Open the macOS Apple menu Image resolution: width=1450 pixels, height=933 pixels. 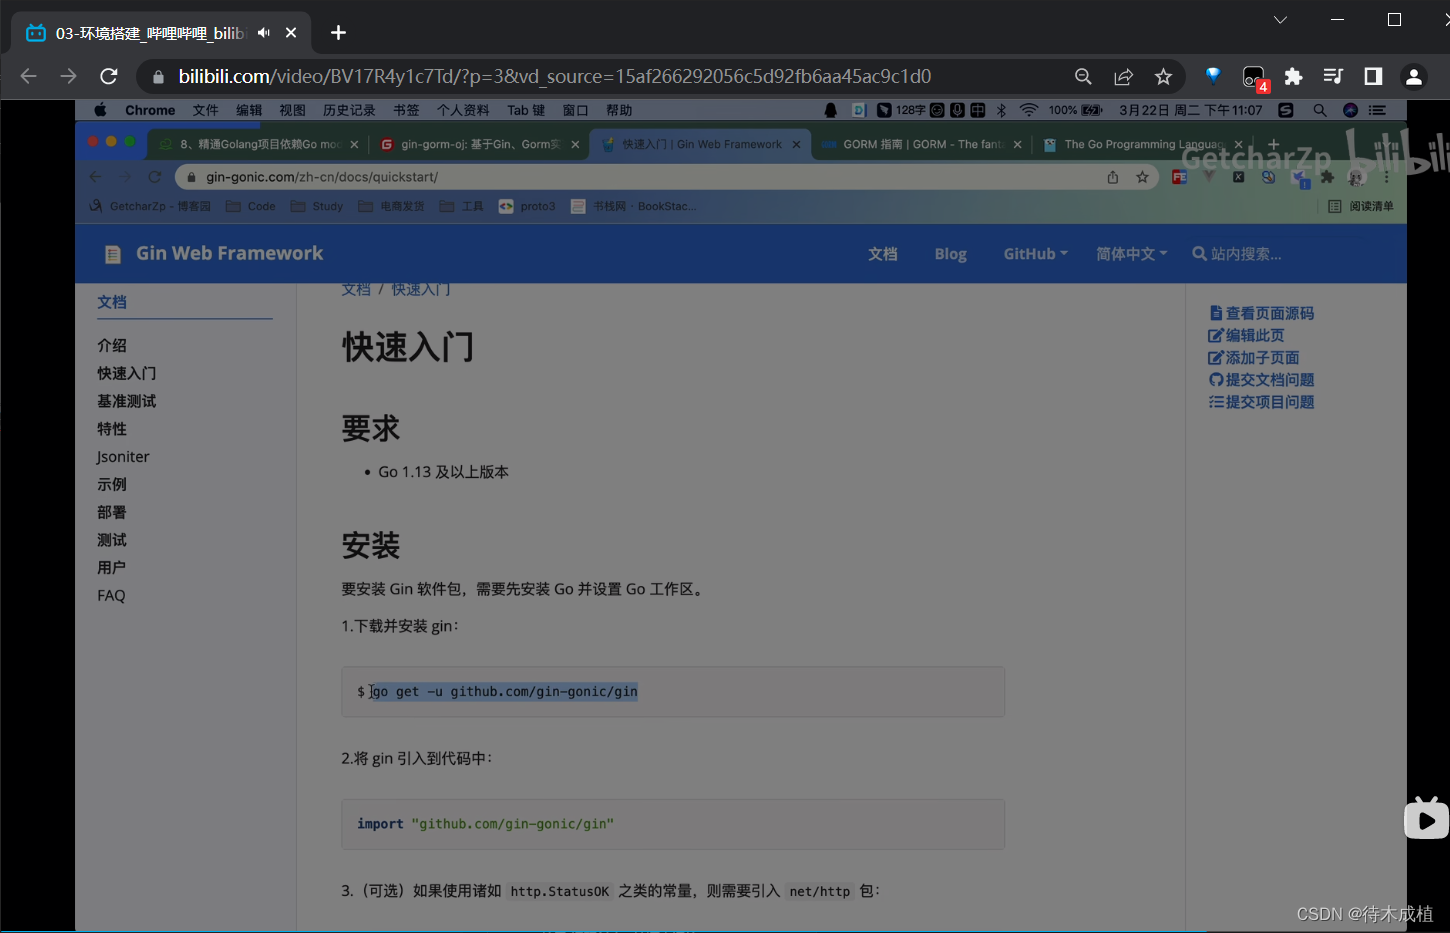tap(100, 110)
